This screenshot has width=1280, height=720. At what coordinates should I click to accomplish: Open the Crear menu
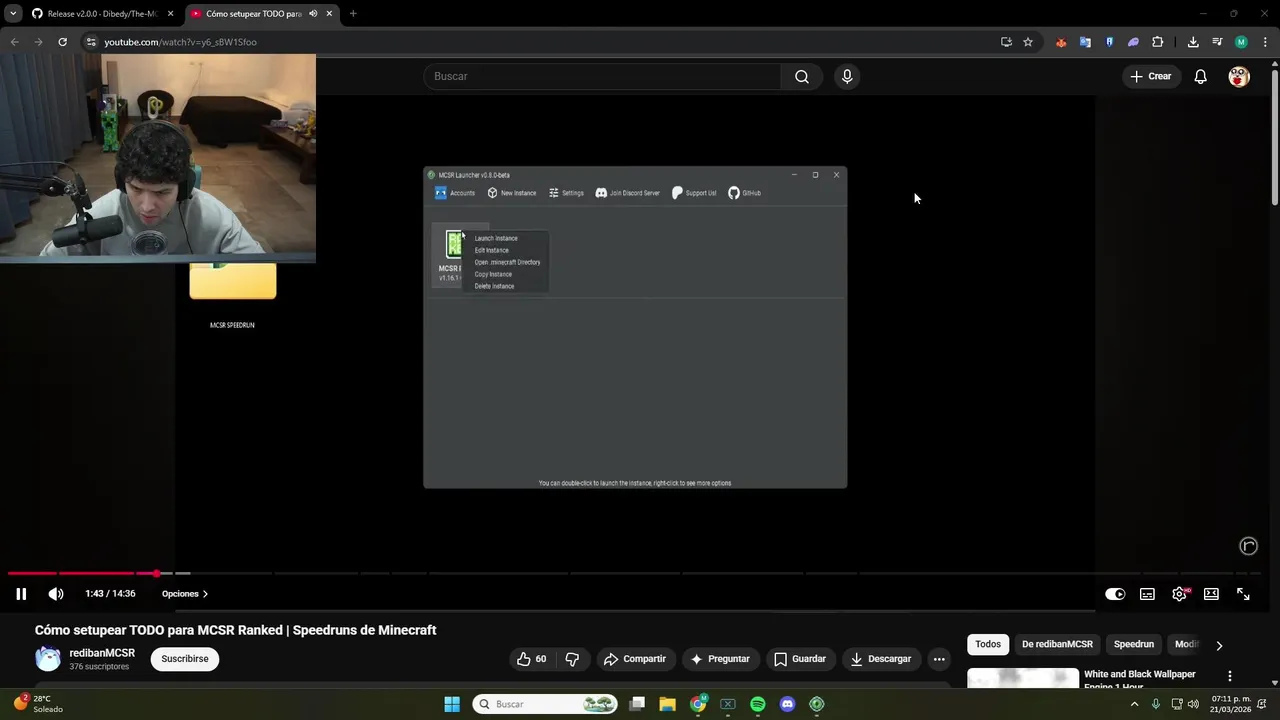pyautogui.click(x=1150, y=77)
